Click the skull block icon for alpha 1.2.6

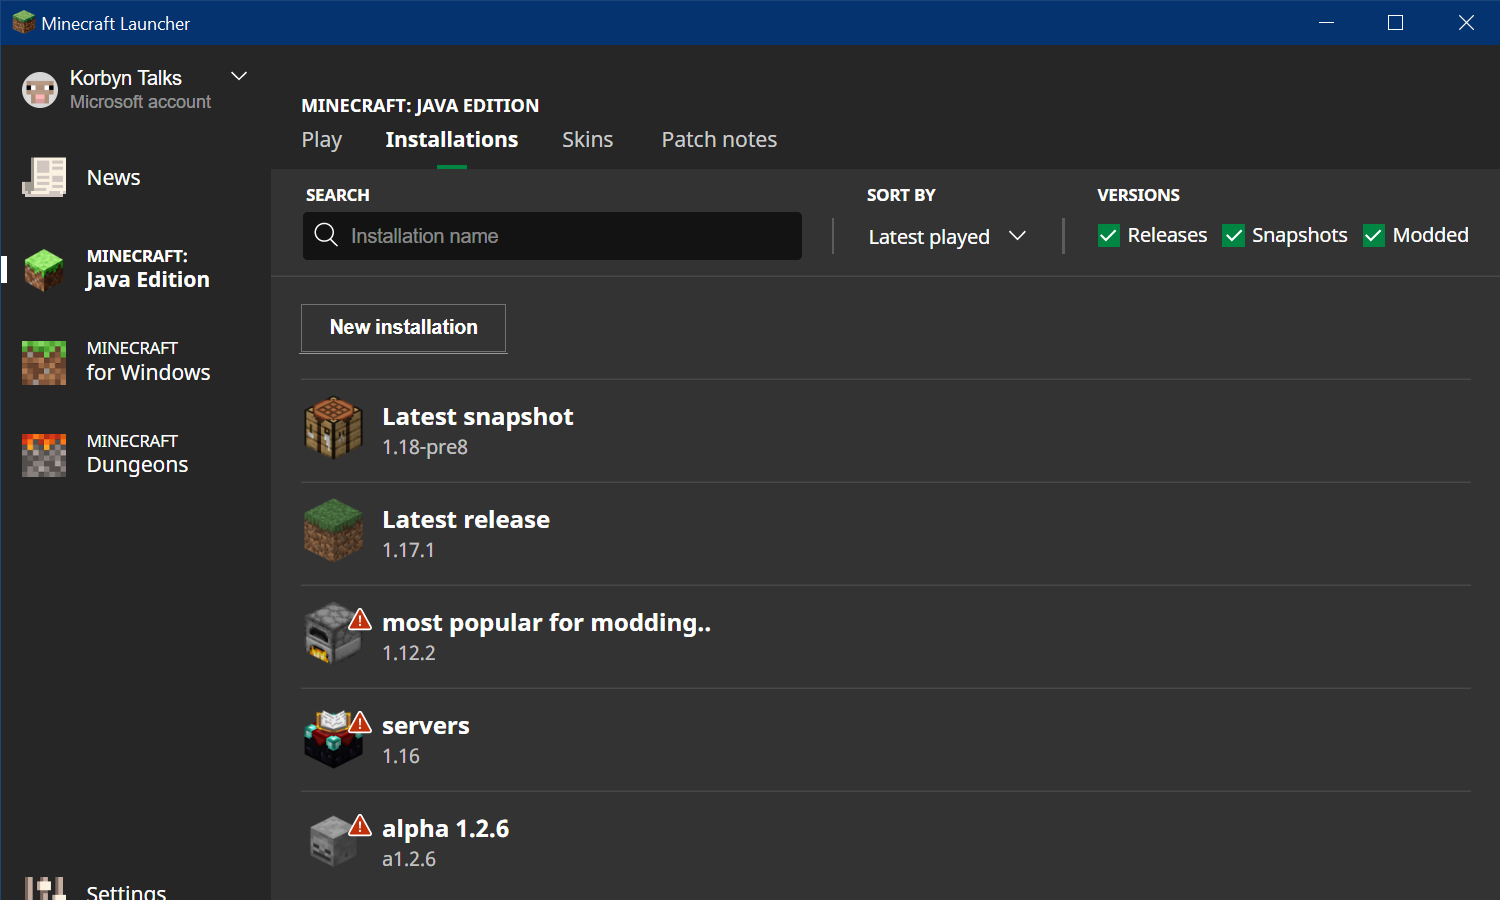click(332, 841)
